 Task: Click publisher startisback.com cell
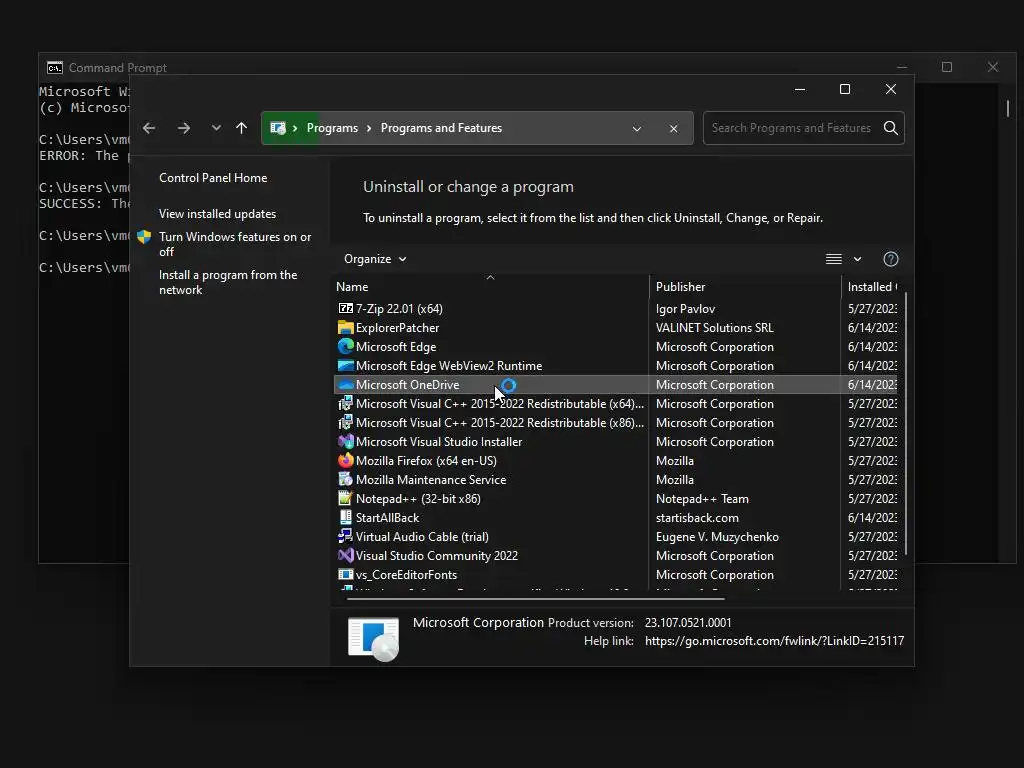(697, 517)
